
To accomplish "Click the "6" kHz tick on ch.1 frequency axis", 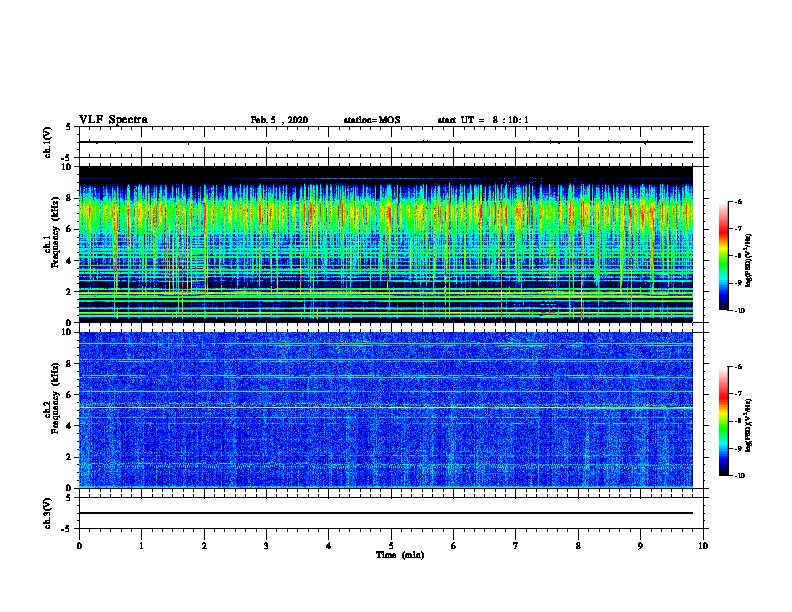I will click(69, 229).
